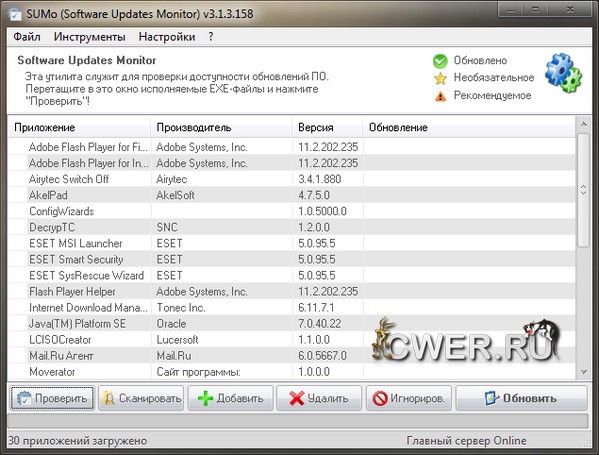
Task: Select the DecrypTC row
Action: [x=292, y=227]
